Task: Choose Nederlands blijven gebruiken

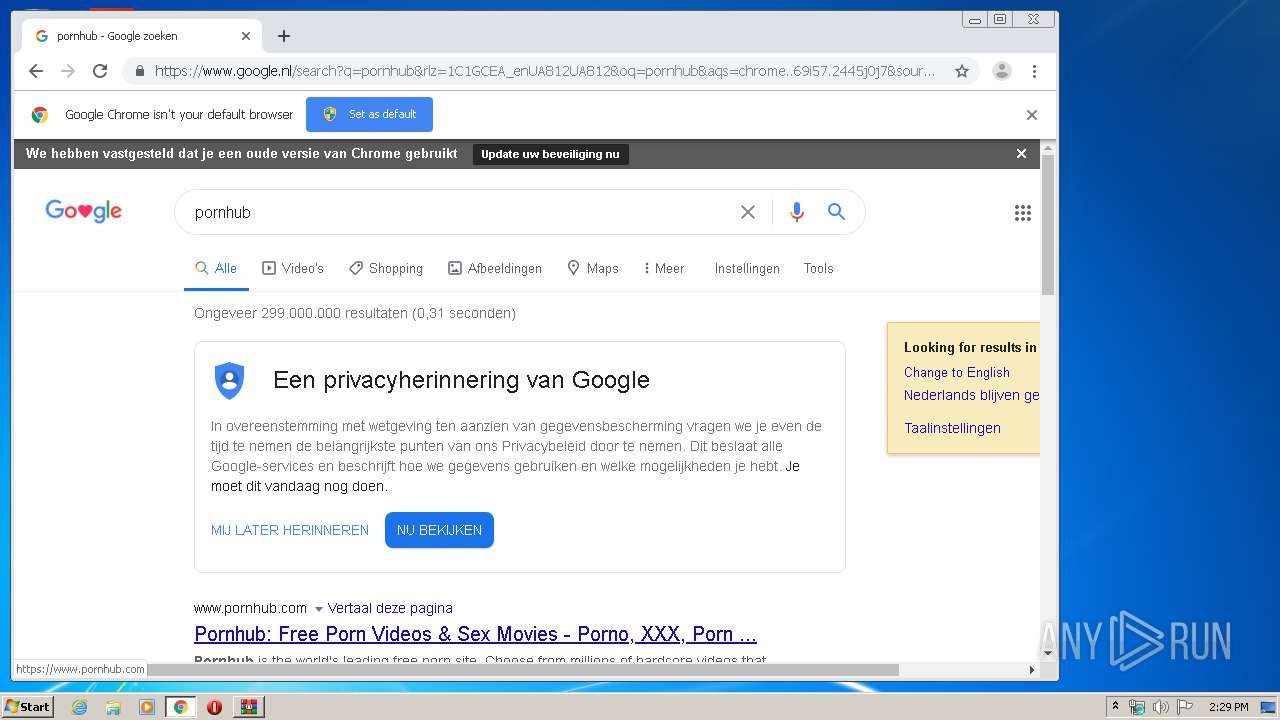Action: tap(971, 395)
